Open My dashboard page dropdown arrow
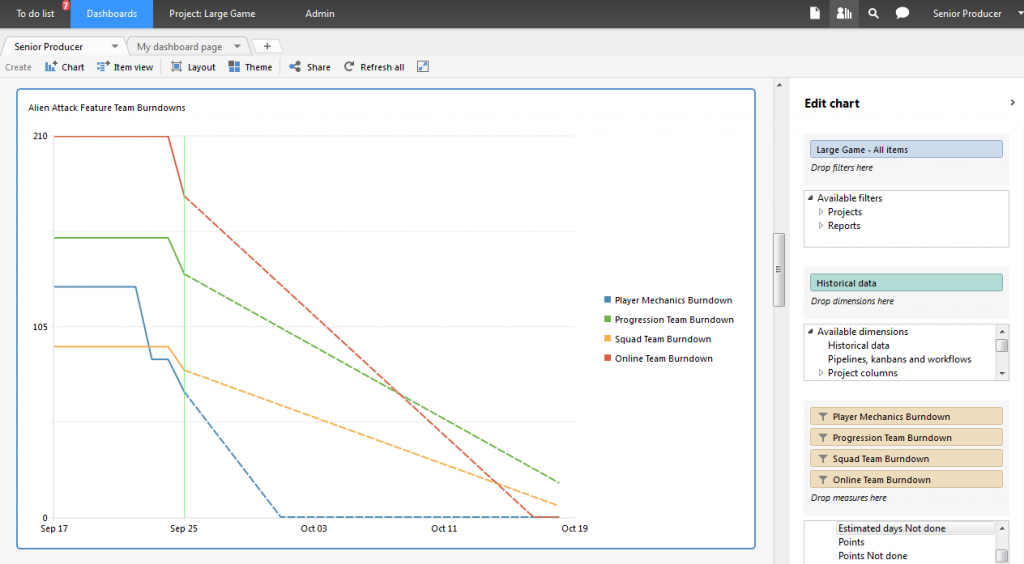 [237, 46]
